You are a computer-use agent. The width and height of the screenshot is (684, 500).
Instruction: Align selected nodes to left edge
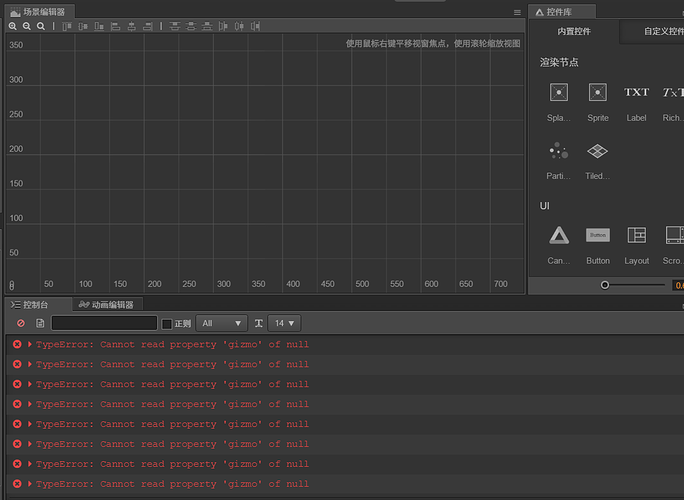tap(115, 26)
